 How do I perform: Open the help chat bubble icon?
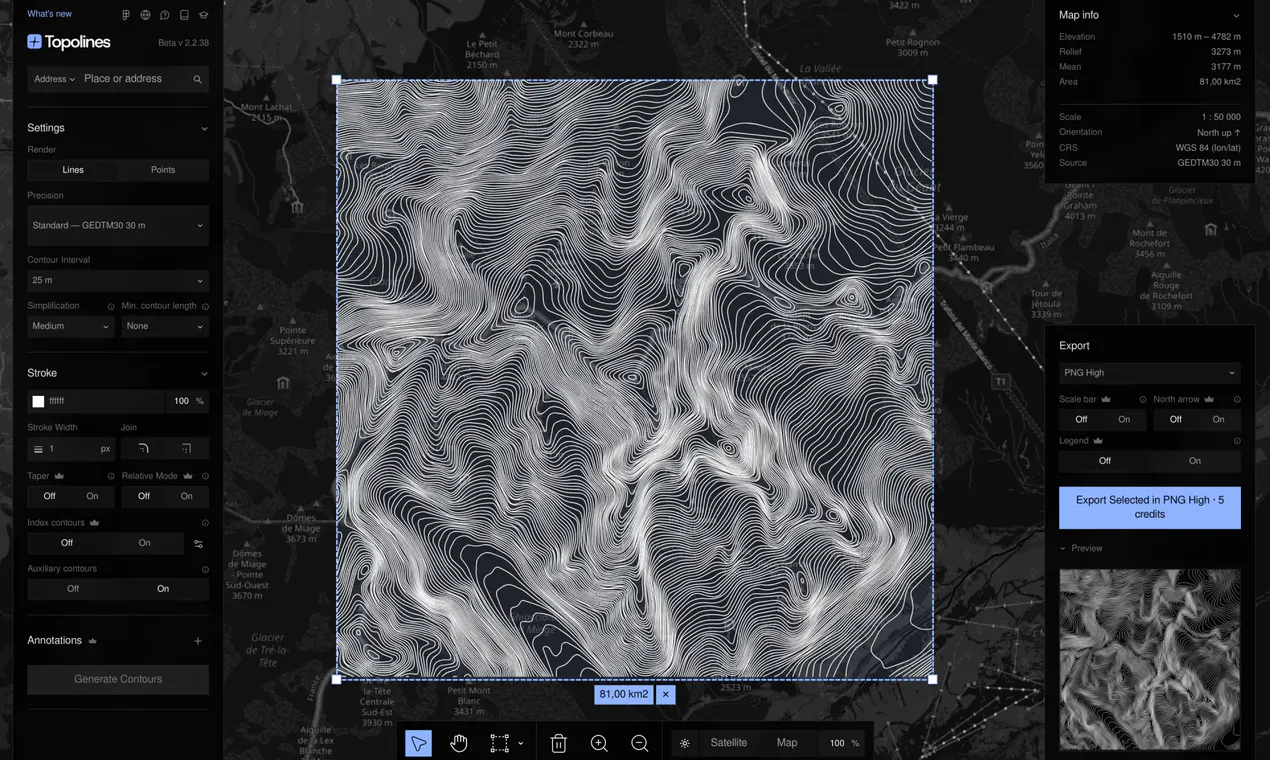[165, 15]
